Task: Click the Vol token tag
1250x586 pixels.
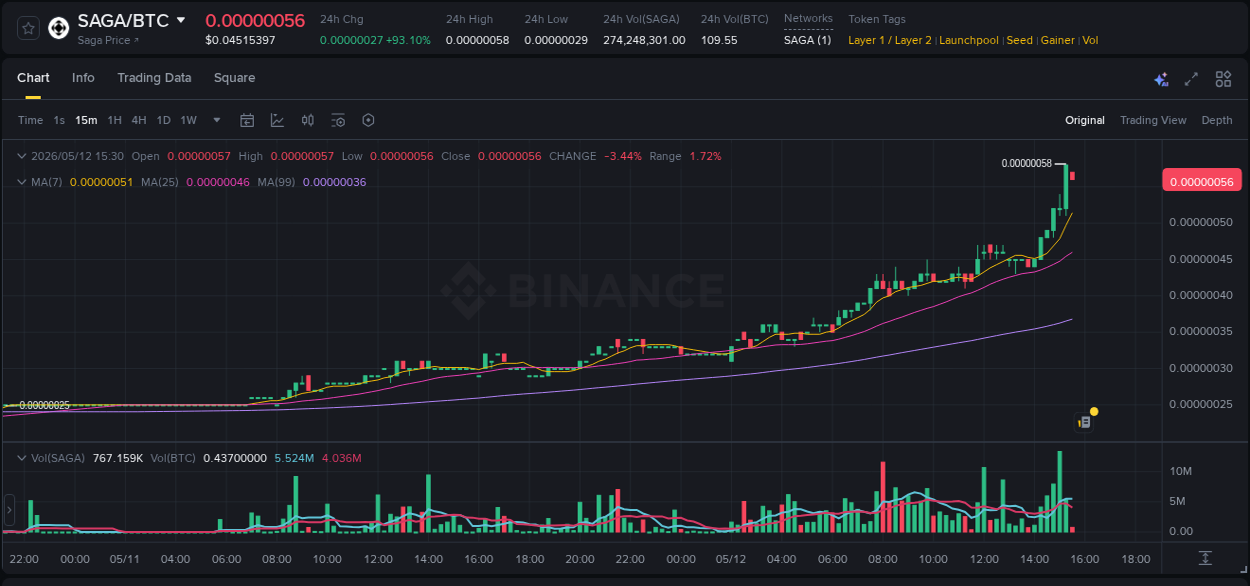Action: pyautogui.click(x=1090, y=40)
